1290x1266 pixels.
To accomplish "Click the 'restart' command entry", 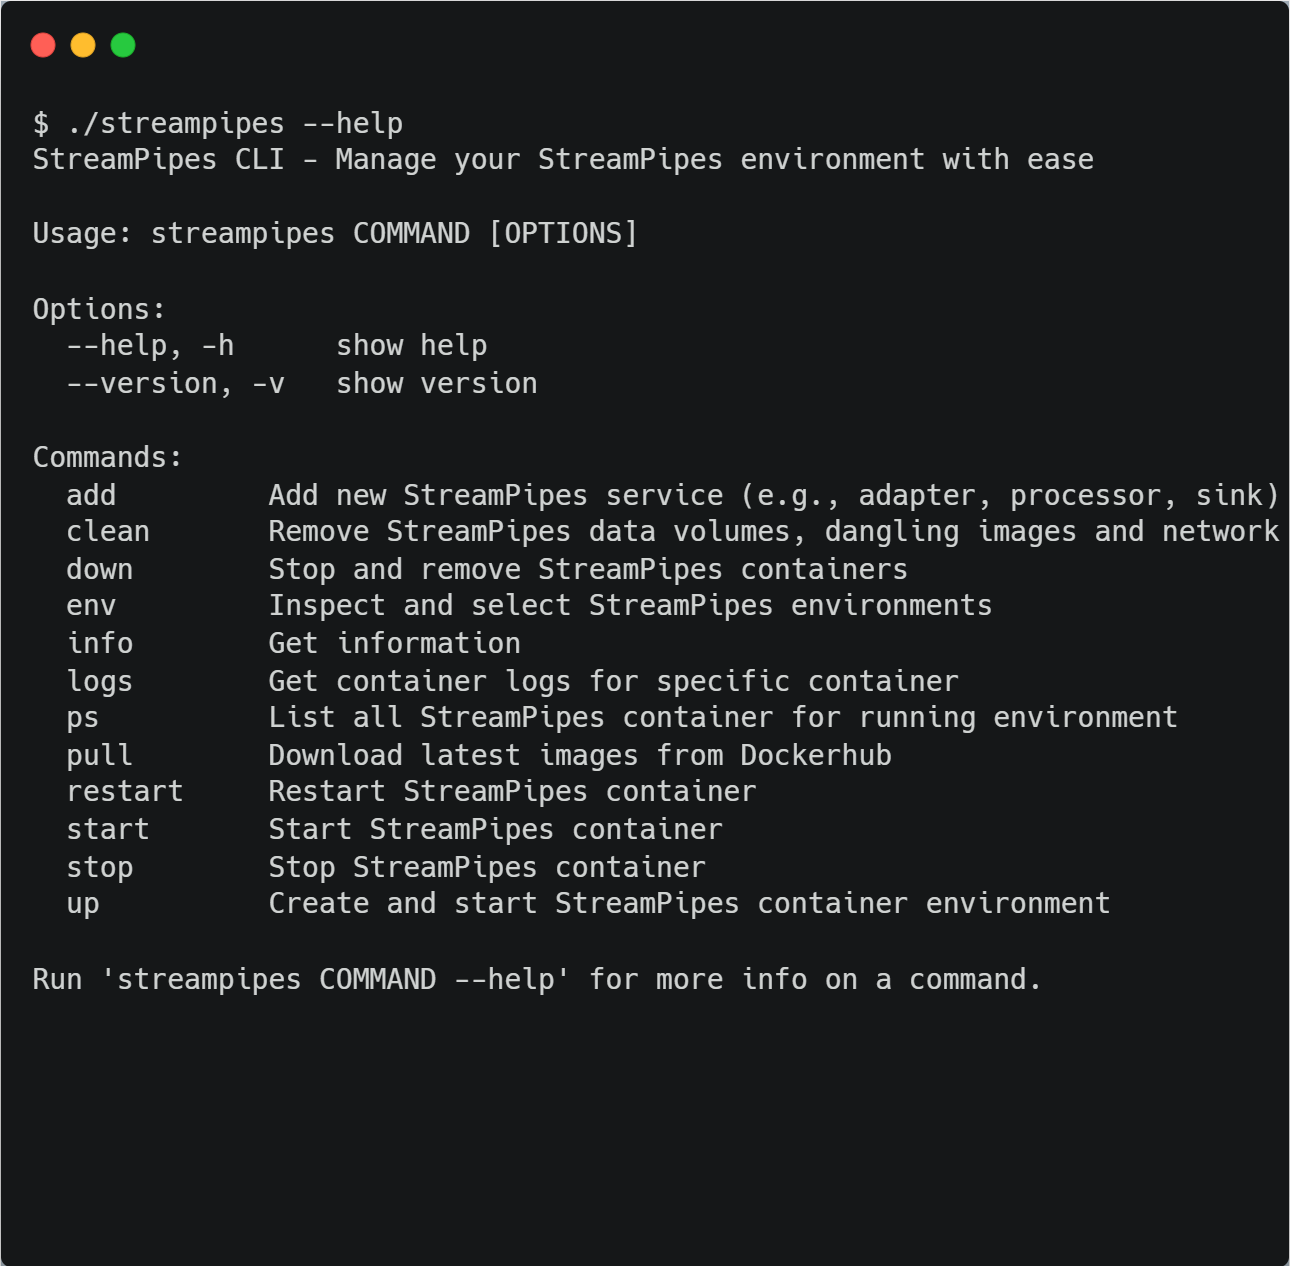I will coord(125,792).
